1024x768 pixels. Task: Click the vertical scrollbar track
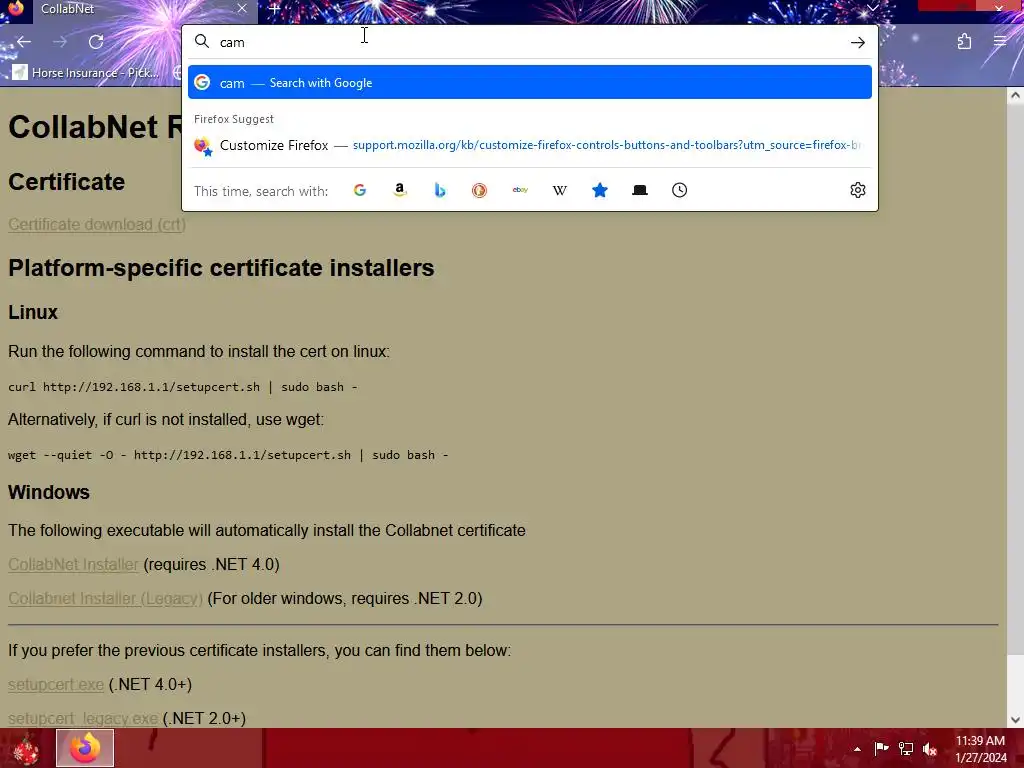pyautogui.click(x=1015, y=682)
